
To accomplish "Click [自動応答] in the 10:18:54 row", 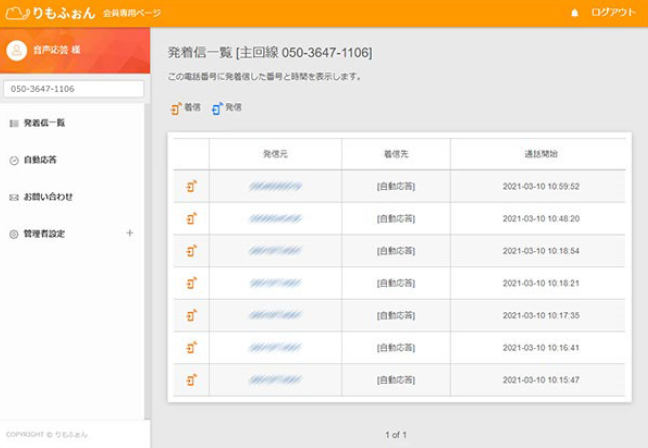I will point(396,251).
